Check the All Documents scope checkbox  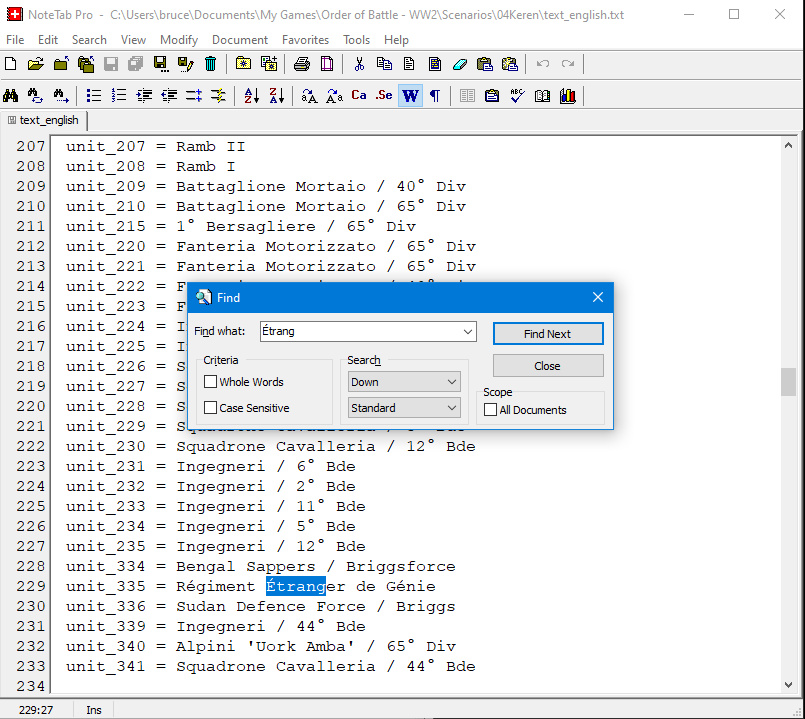point(491,410)
